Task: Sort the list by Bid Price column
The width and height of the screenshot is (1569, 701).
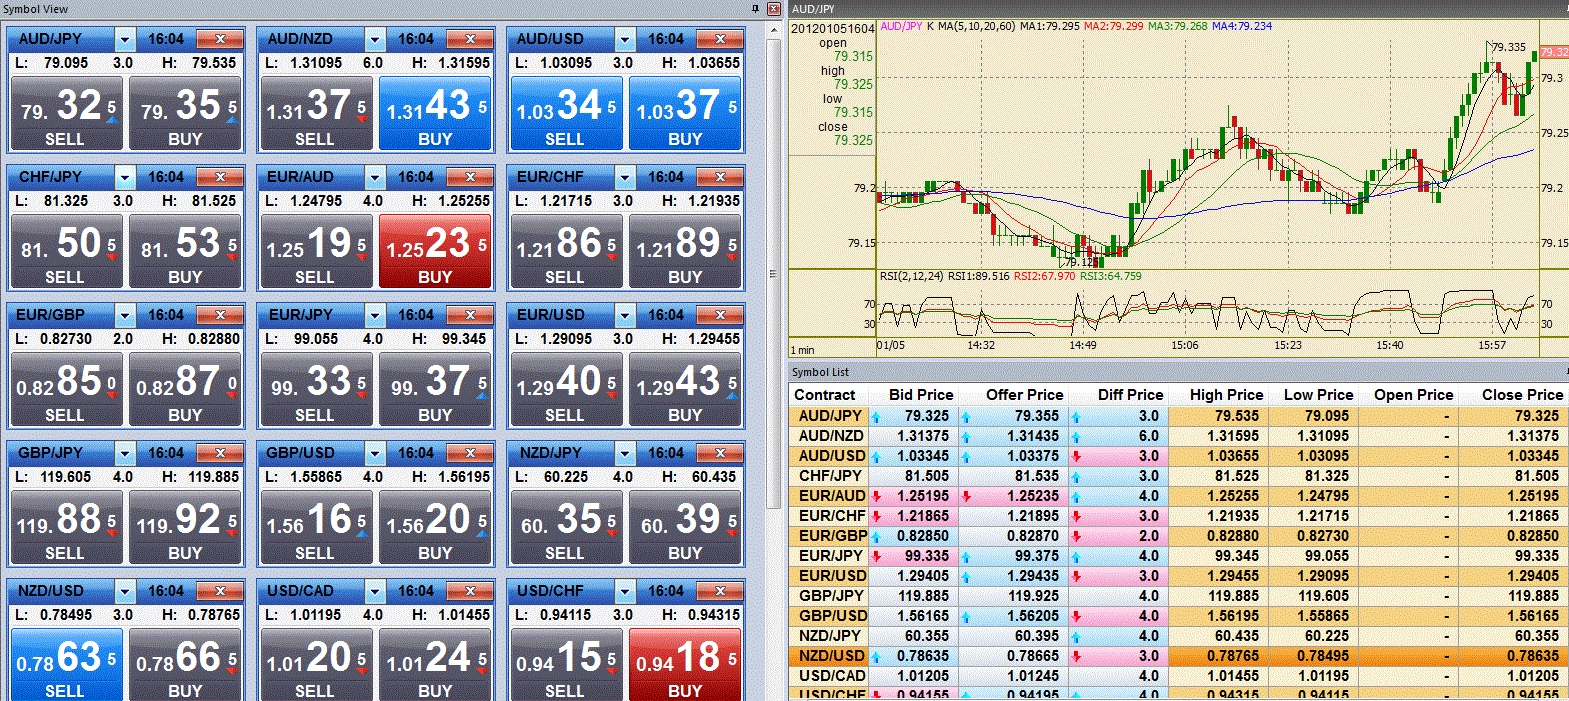Action: click(920, 395)
